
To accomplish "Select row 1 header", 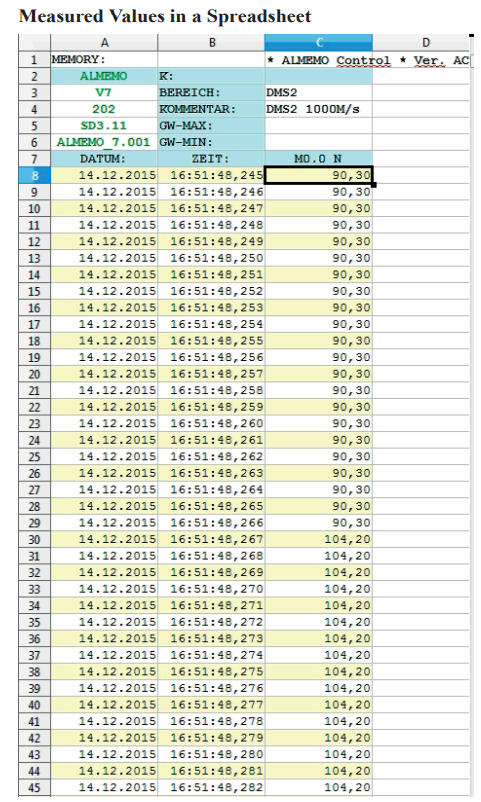I will click(x=34, y=59).
